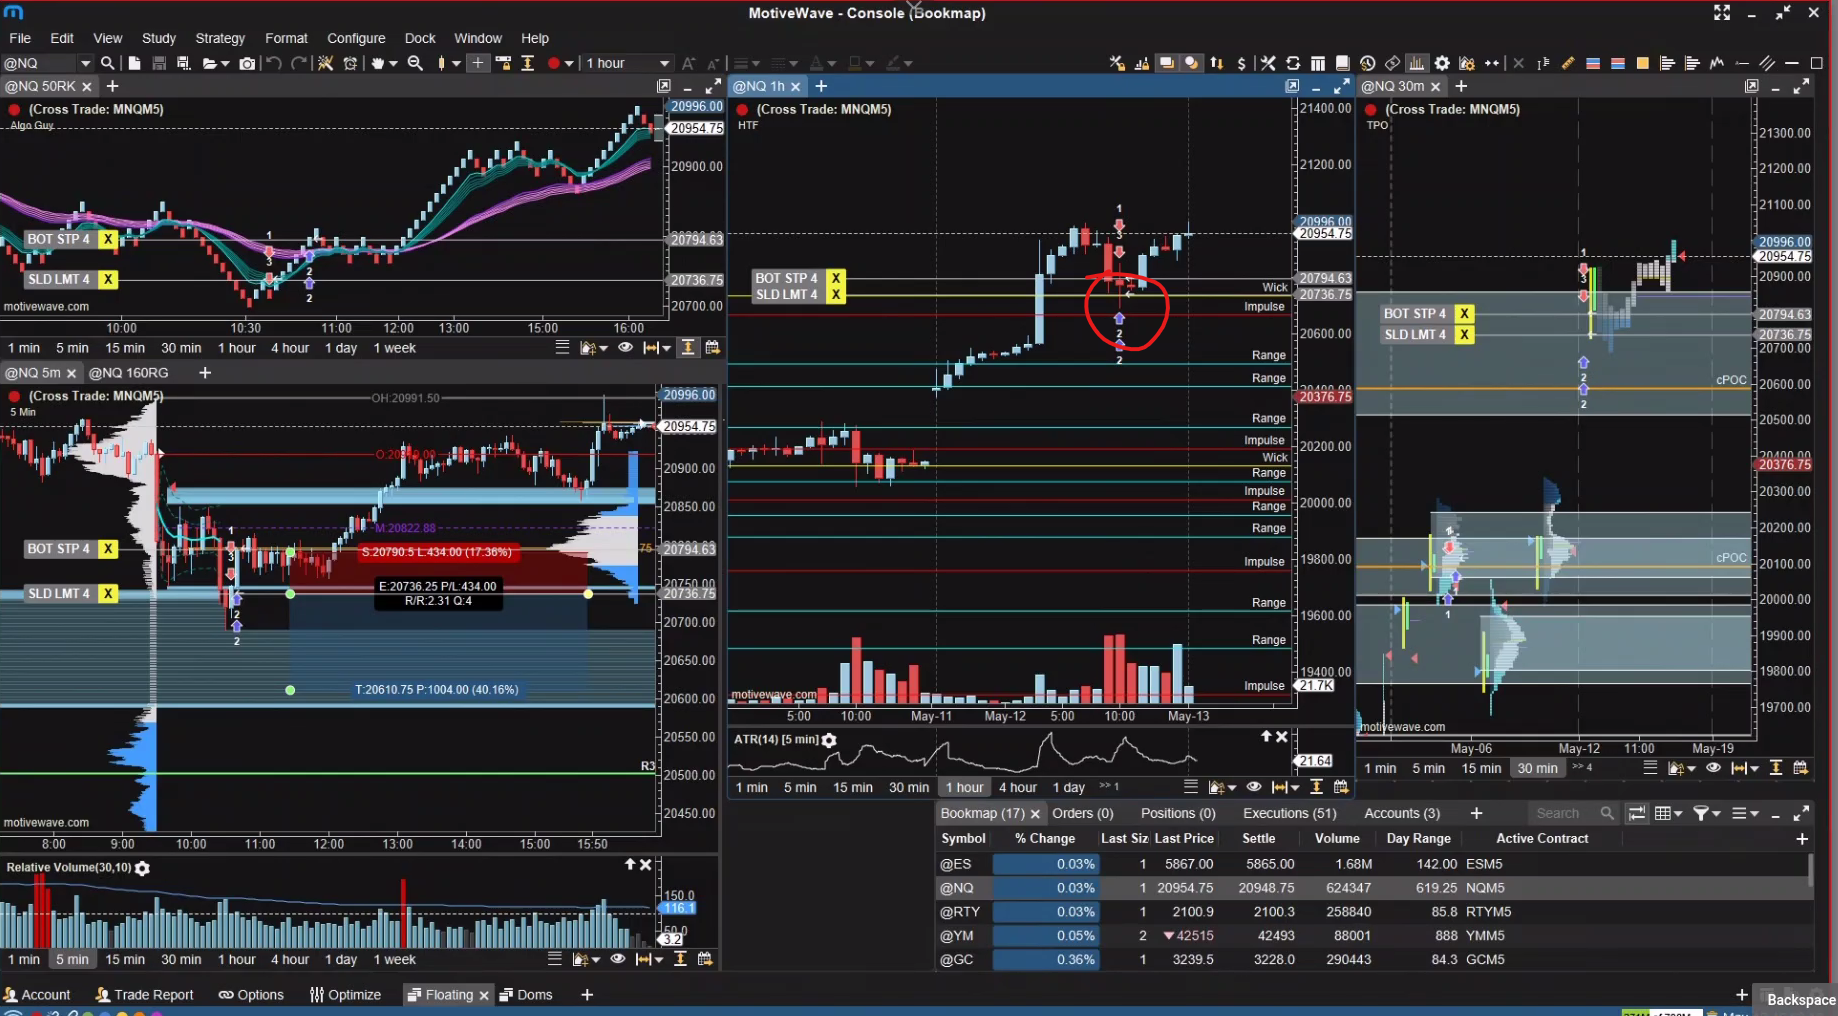Pop out the @NQ 1h chart panel
Image resolution: width=1838 pixels, height=1016 pixels.
pos(1292,86)
